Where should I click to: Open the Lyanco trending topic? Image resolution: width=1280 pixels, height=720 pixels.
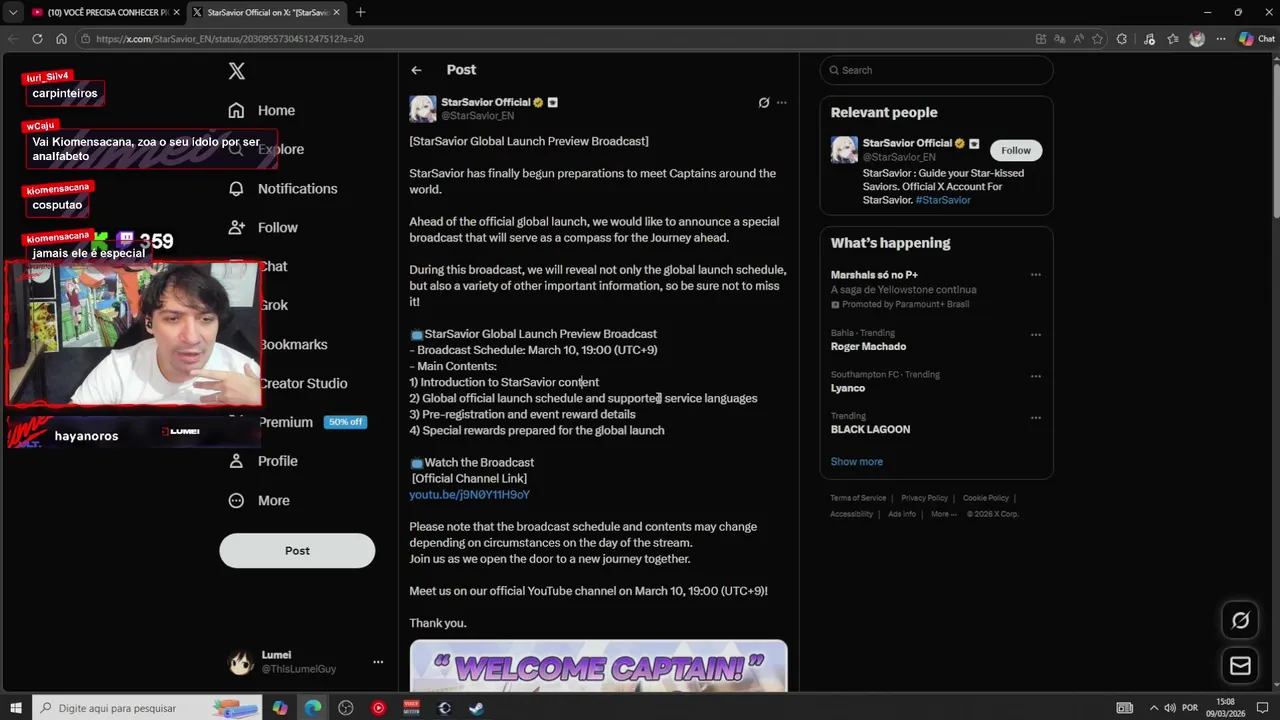[848, 388]
